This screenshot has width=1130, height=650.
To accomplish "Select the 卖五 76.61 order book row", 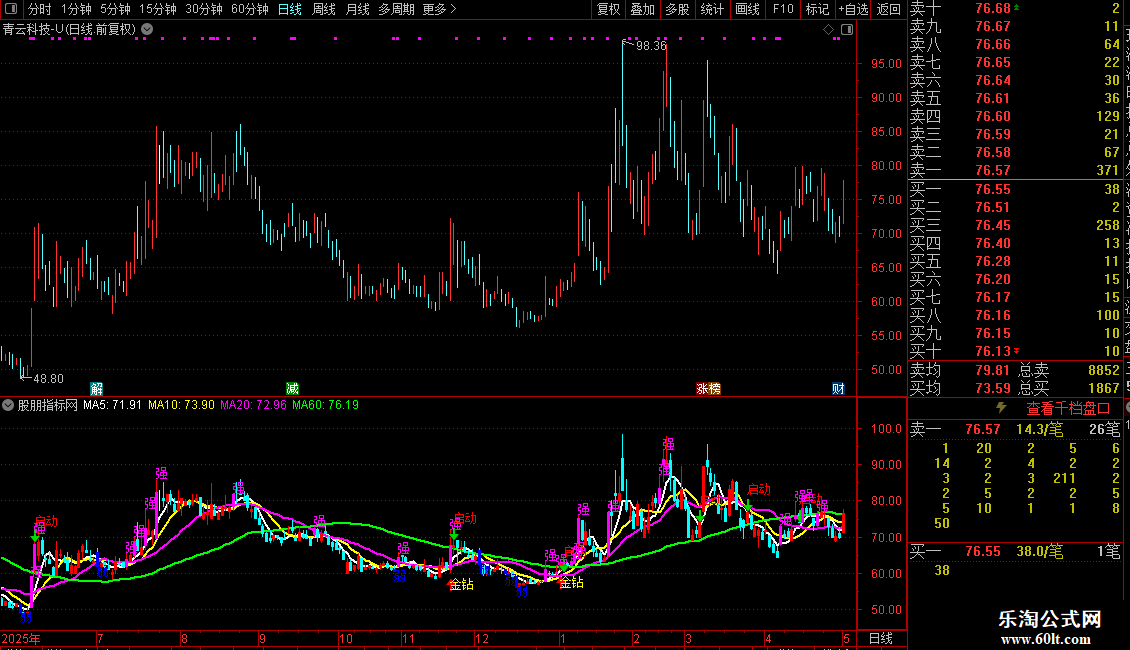I will (x=1015, y=98).
